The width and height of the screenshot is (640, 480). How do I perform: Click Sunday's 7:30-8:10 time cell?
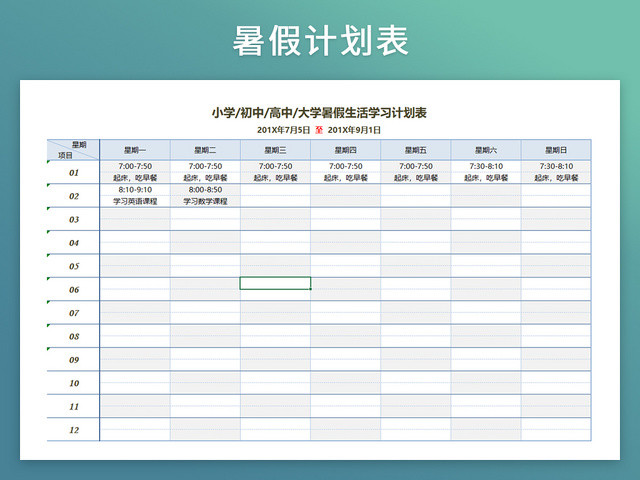[556, 166]
